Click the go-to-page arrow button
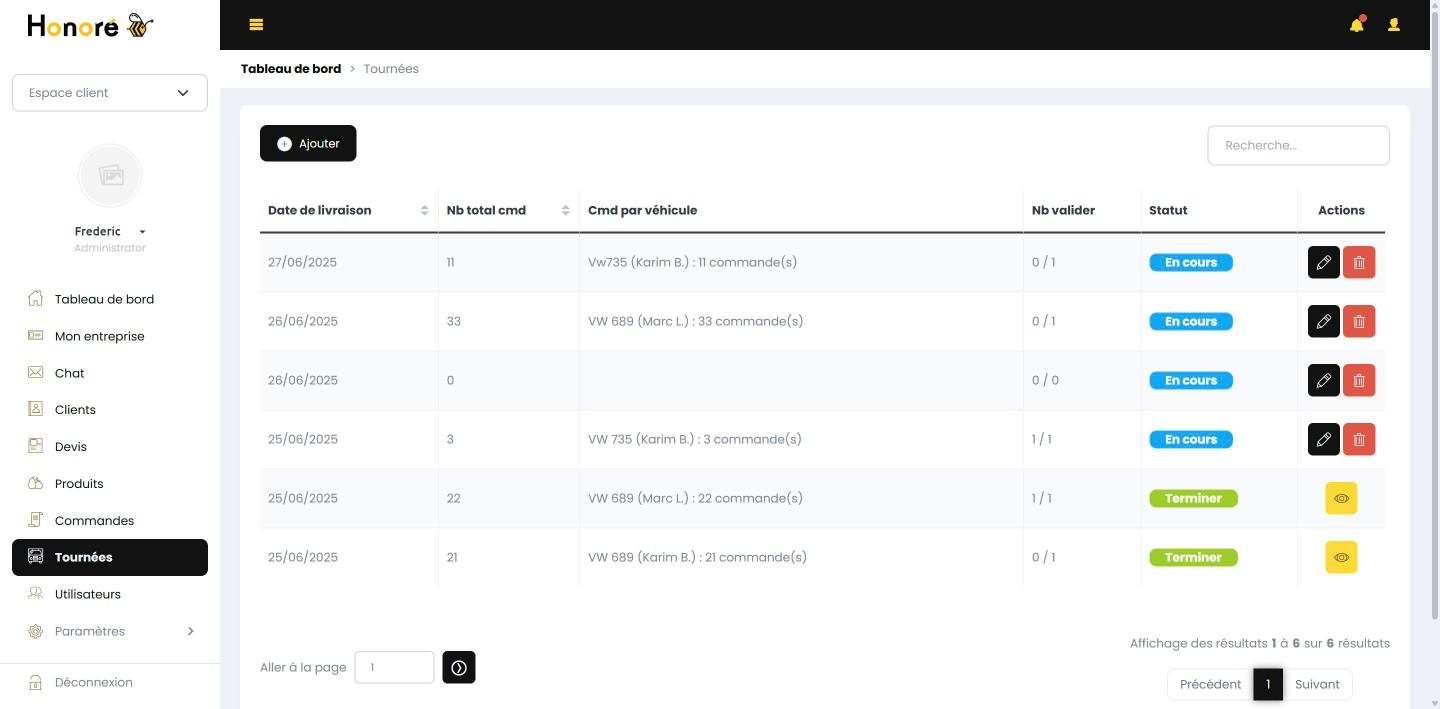 point(459,668)
